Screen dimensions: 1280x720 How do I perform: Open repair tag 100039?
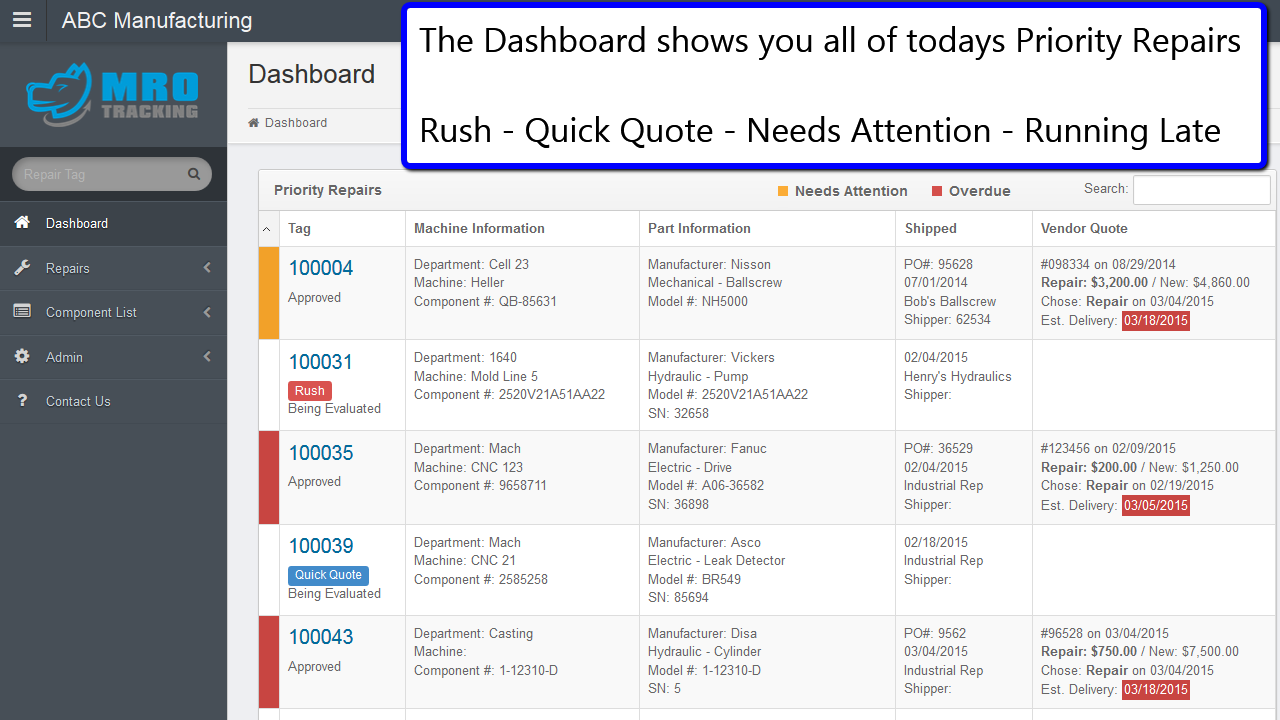click(x=321, y=546)
